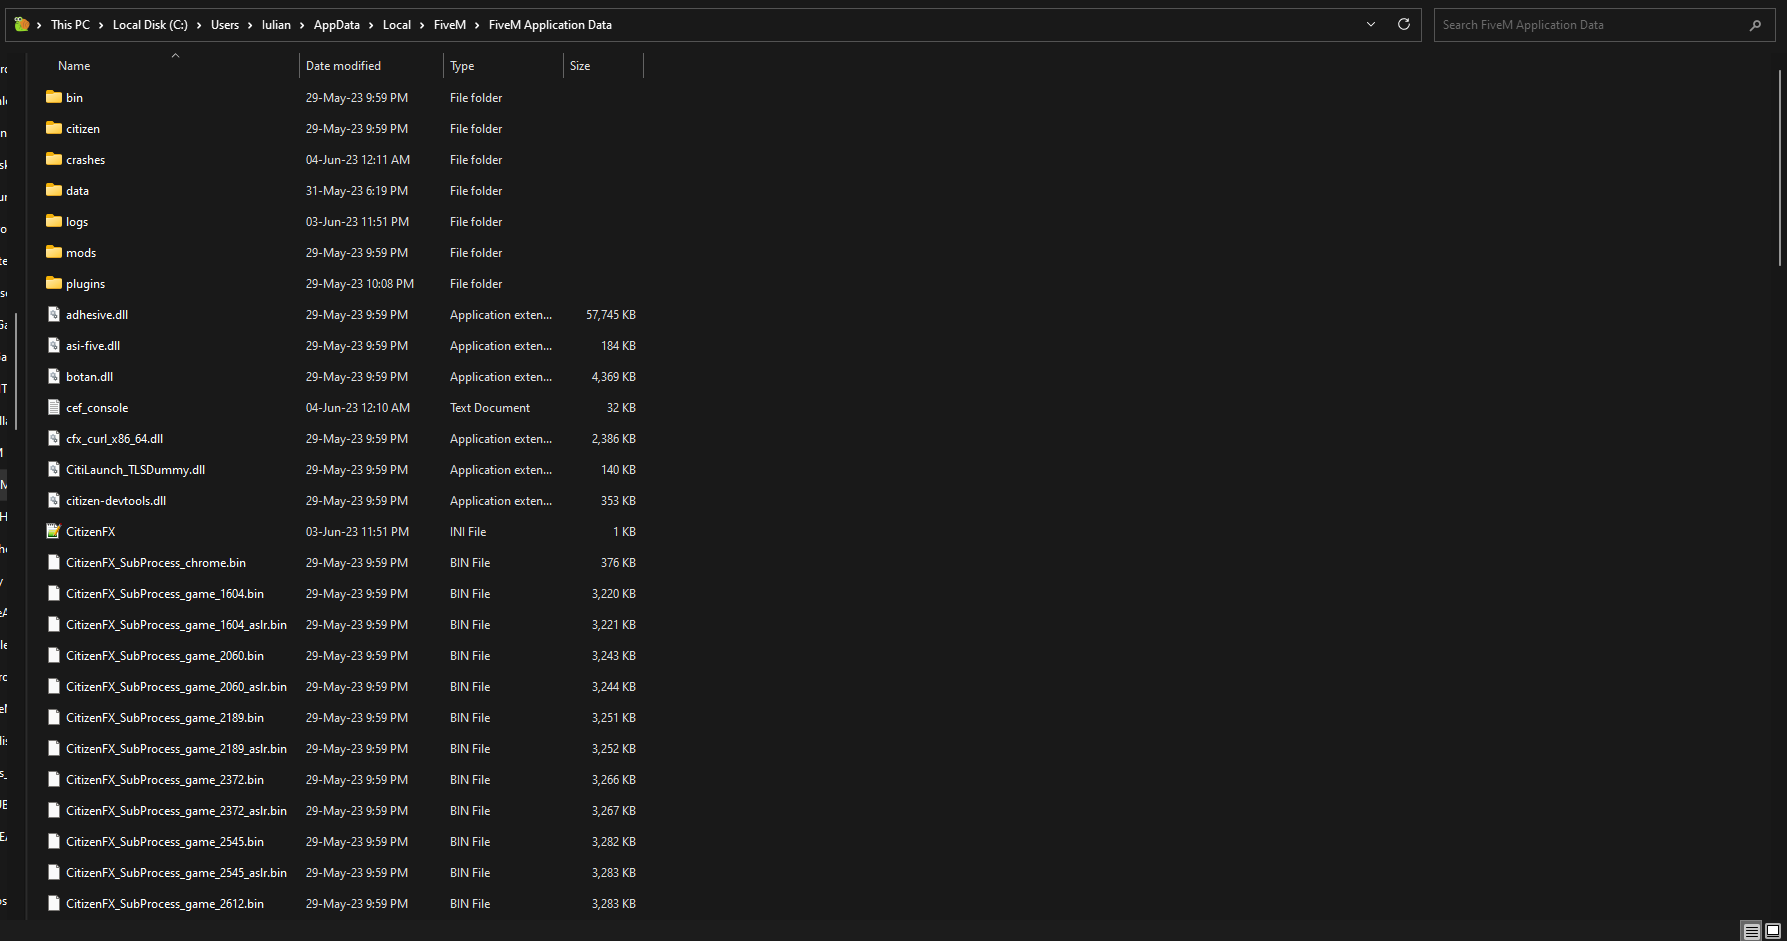Sort files by Date modified column
The image size is (1787, 941).
click(343, 66)
